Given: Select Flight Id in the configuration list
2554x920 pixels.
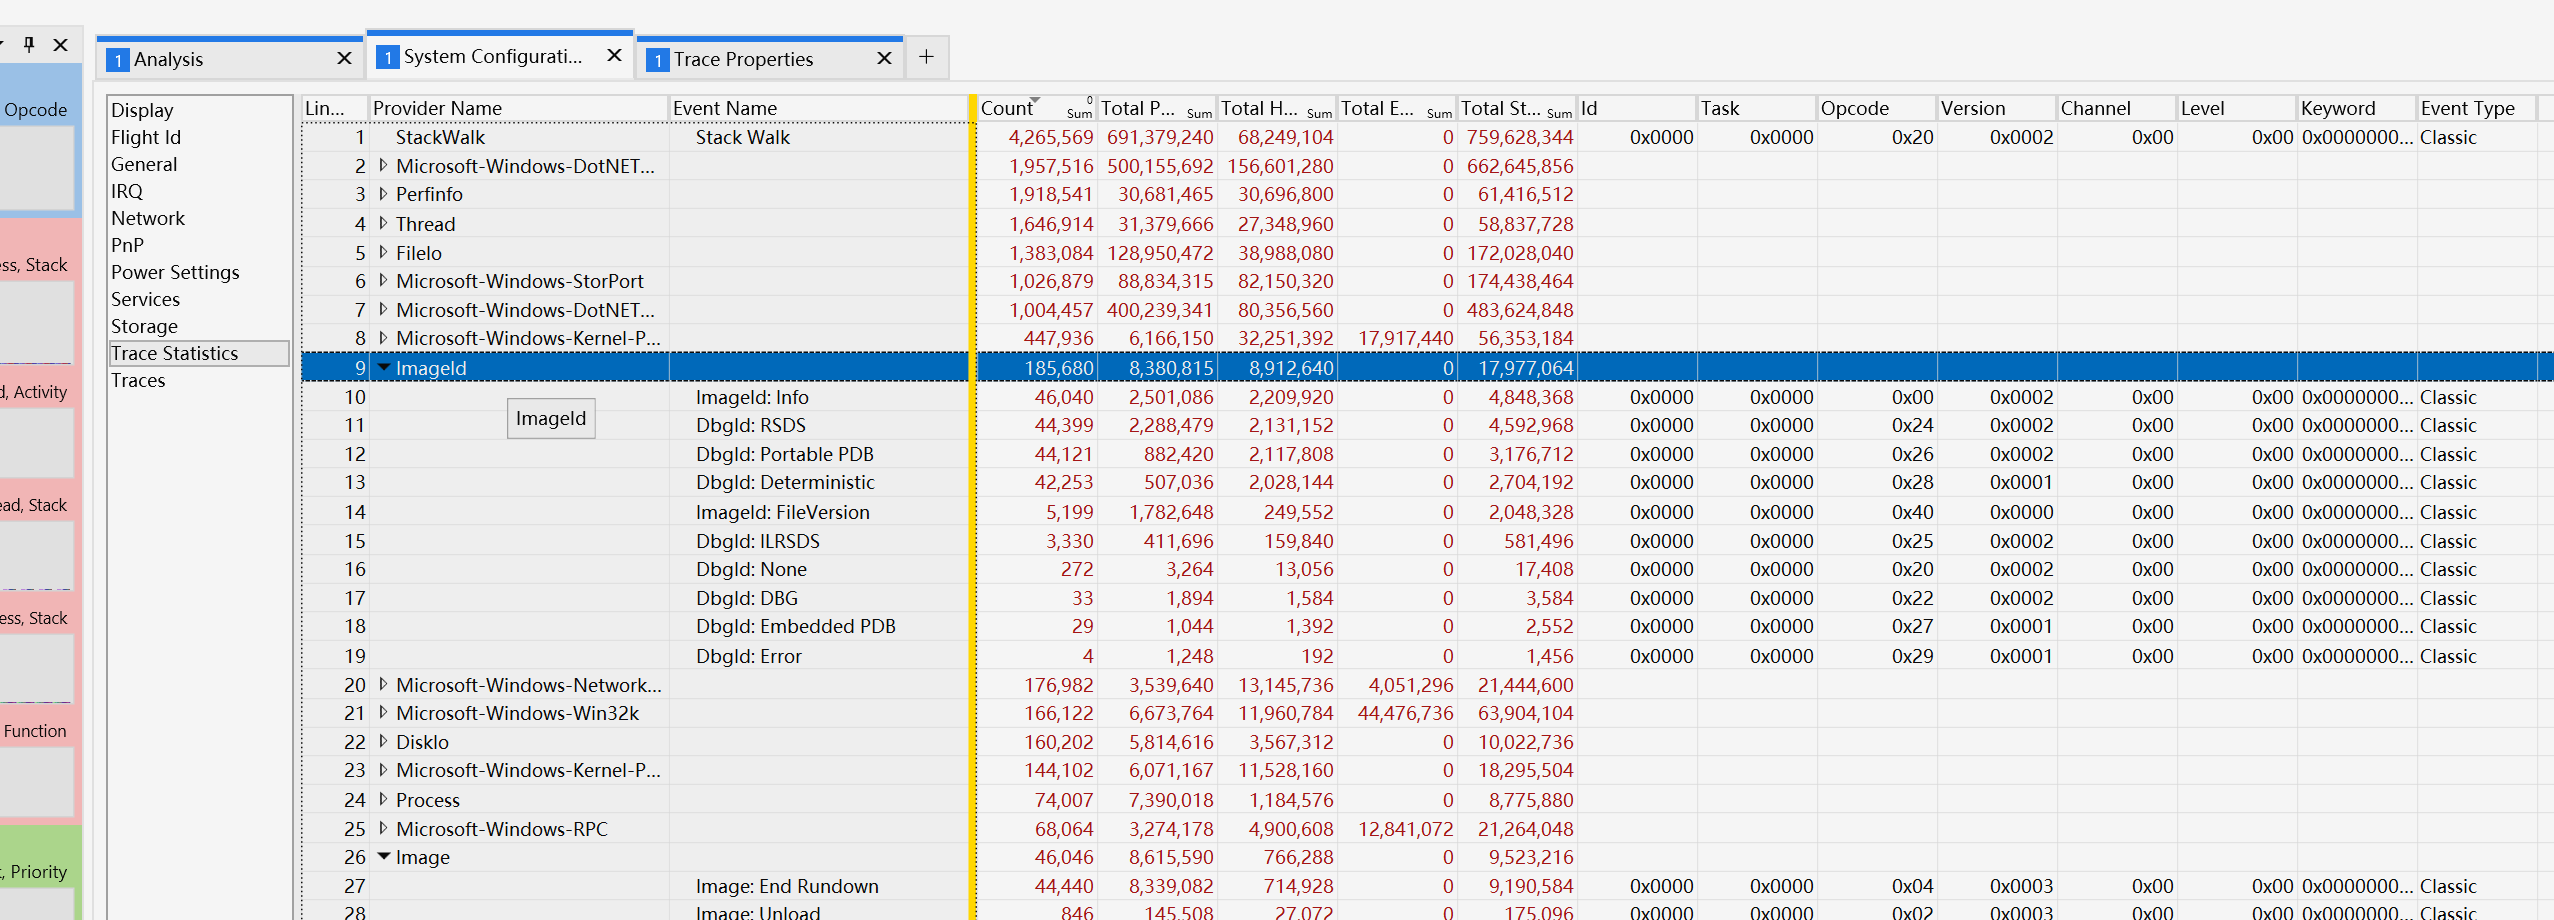Looking at the screenshot, I should (x=146, y=137).
